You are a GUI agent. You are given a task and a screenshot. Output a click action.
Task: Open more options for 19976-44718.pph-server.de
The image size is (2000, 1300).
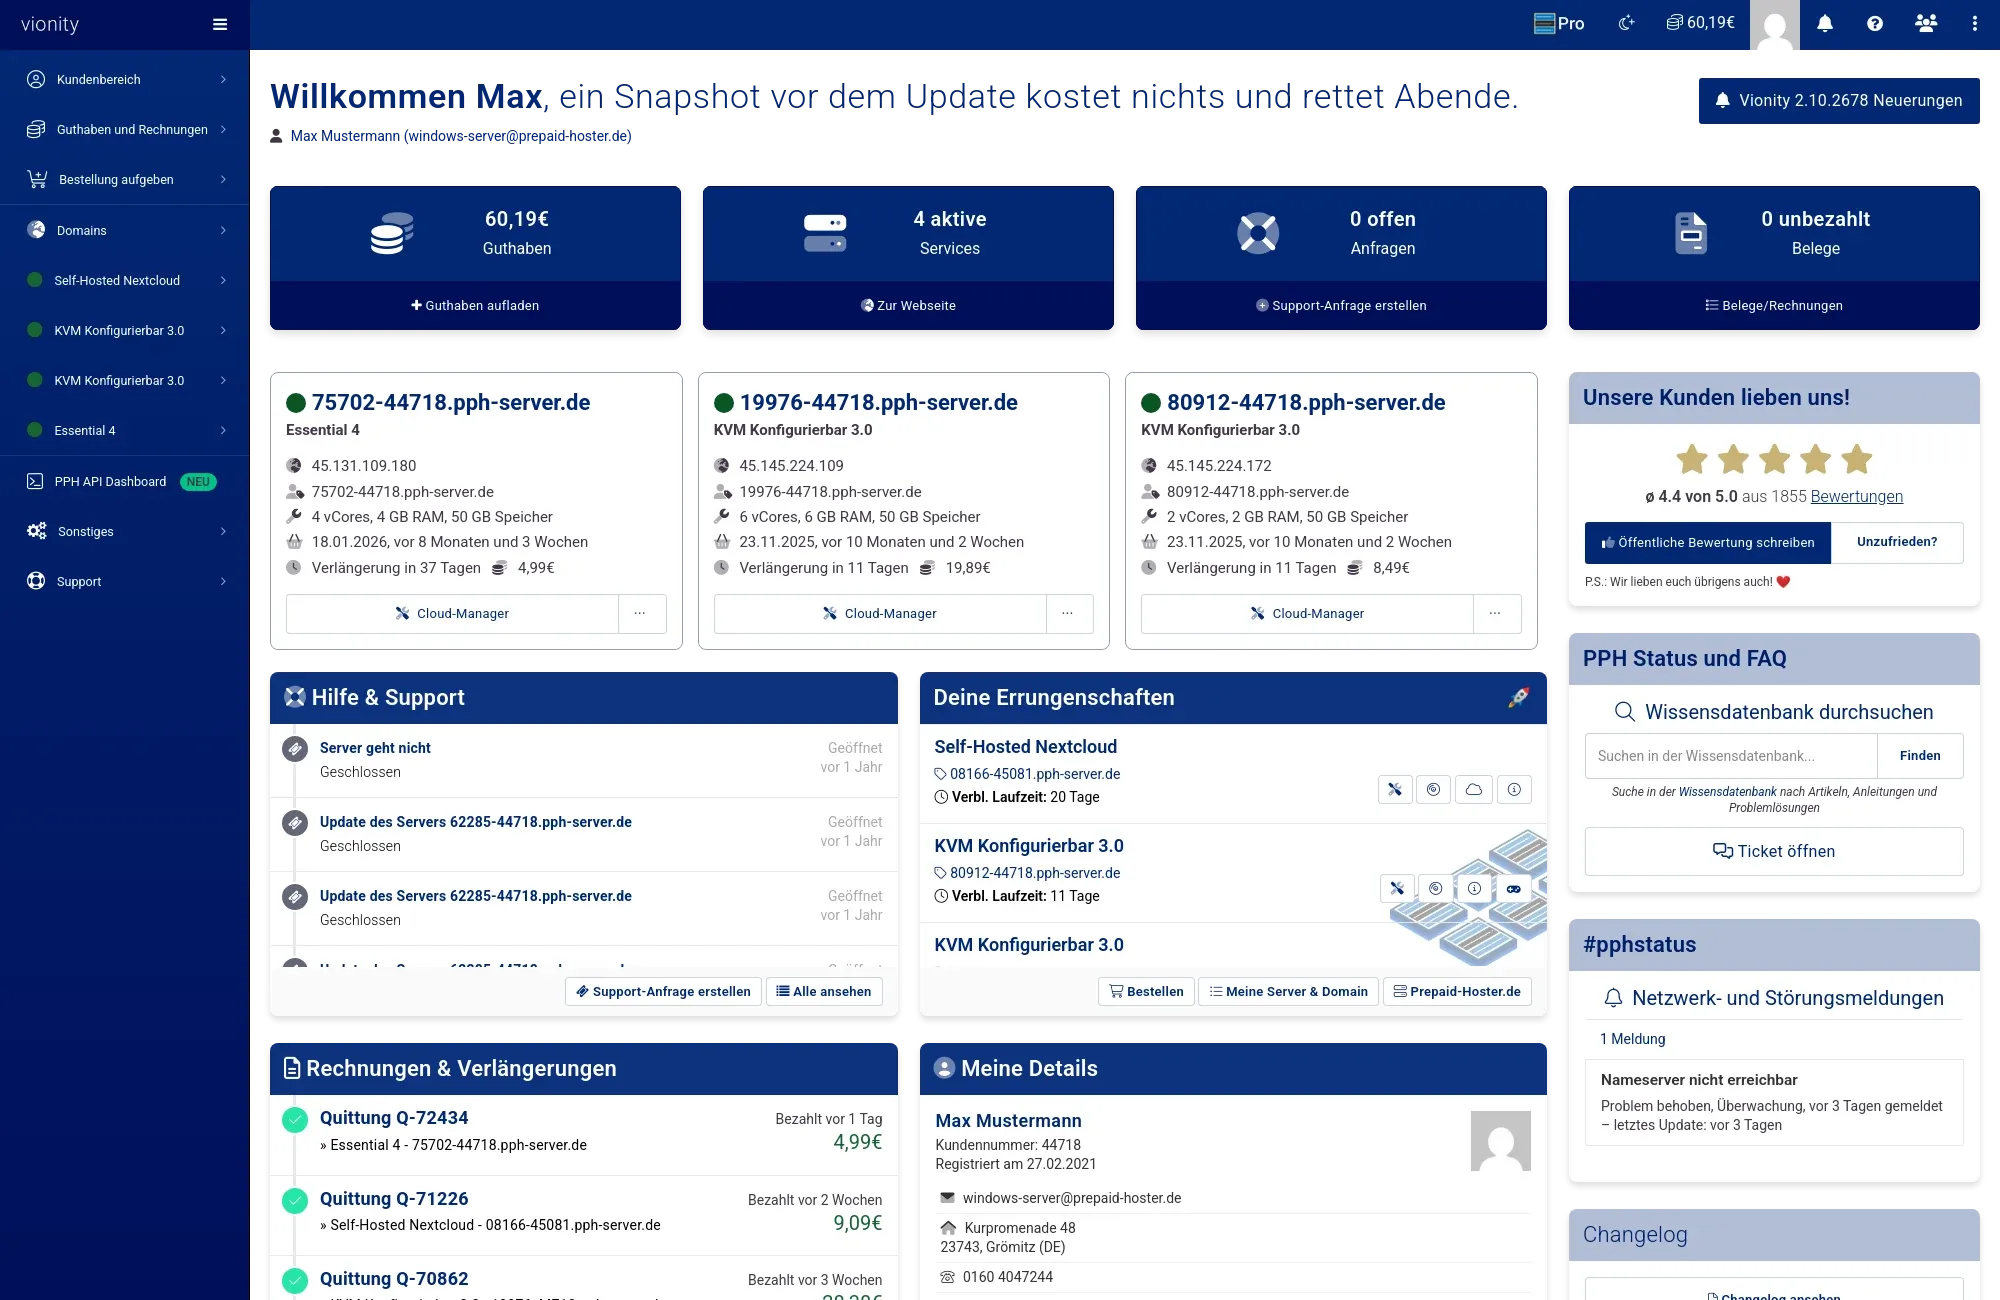pos(1068,614)
